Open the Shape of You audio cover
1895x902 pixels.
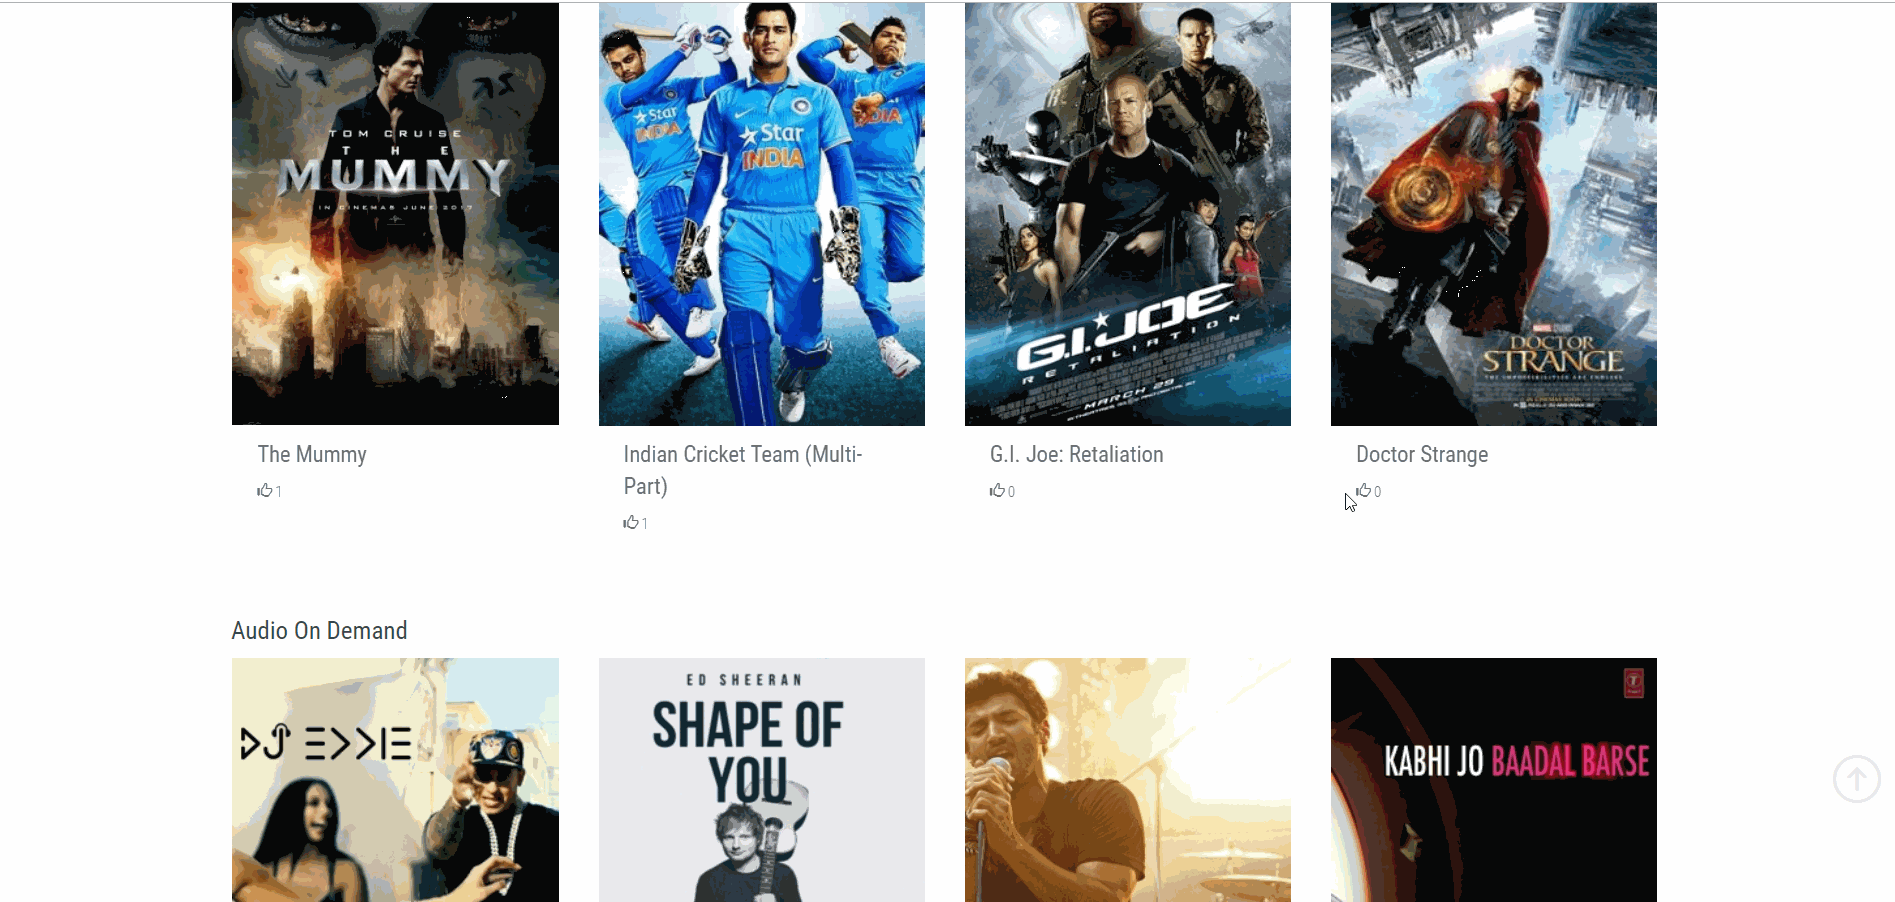762,780
